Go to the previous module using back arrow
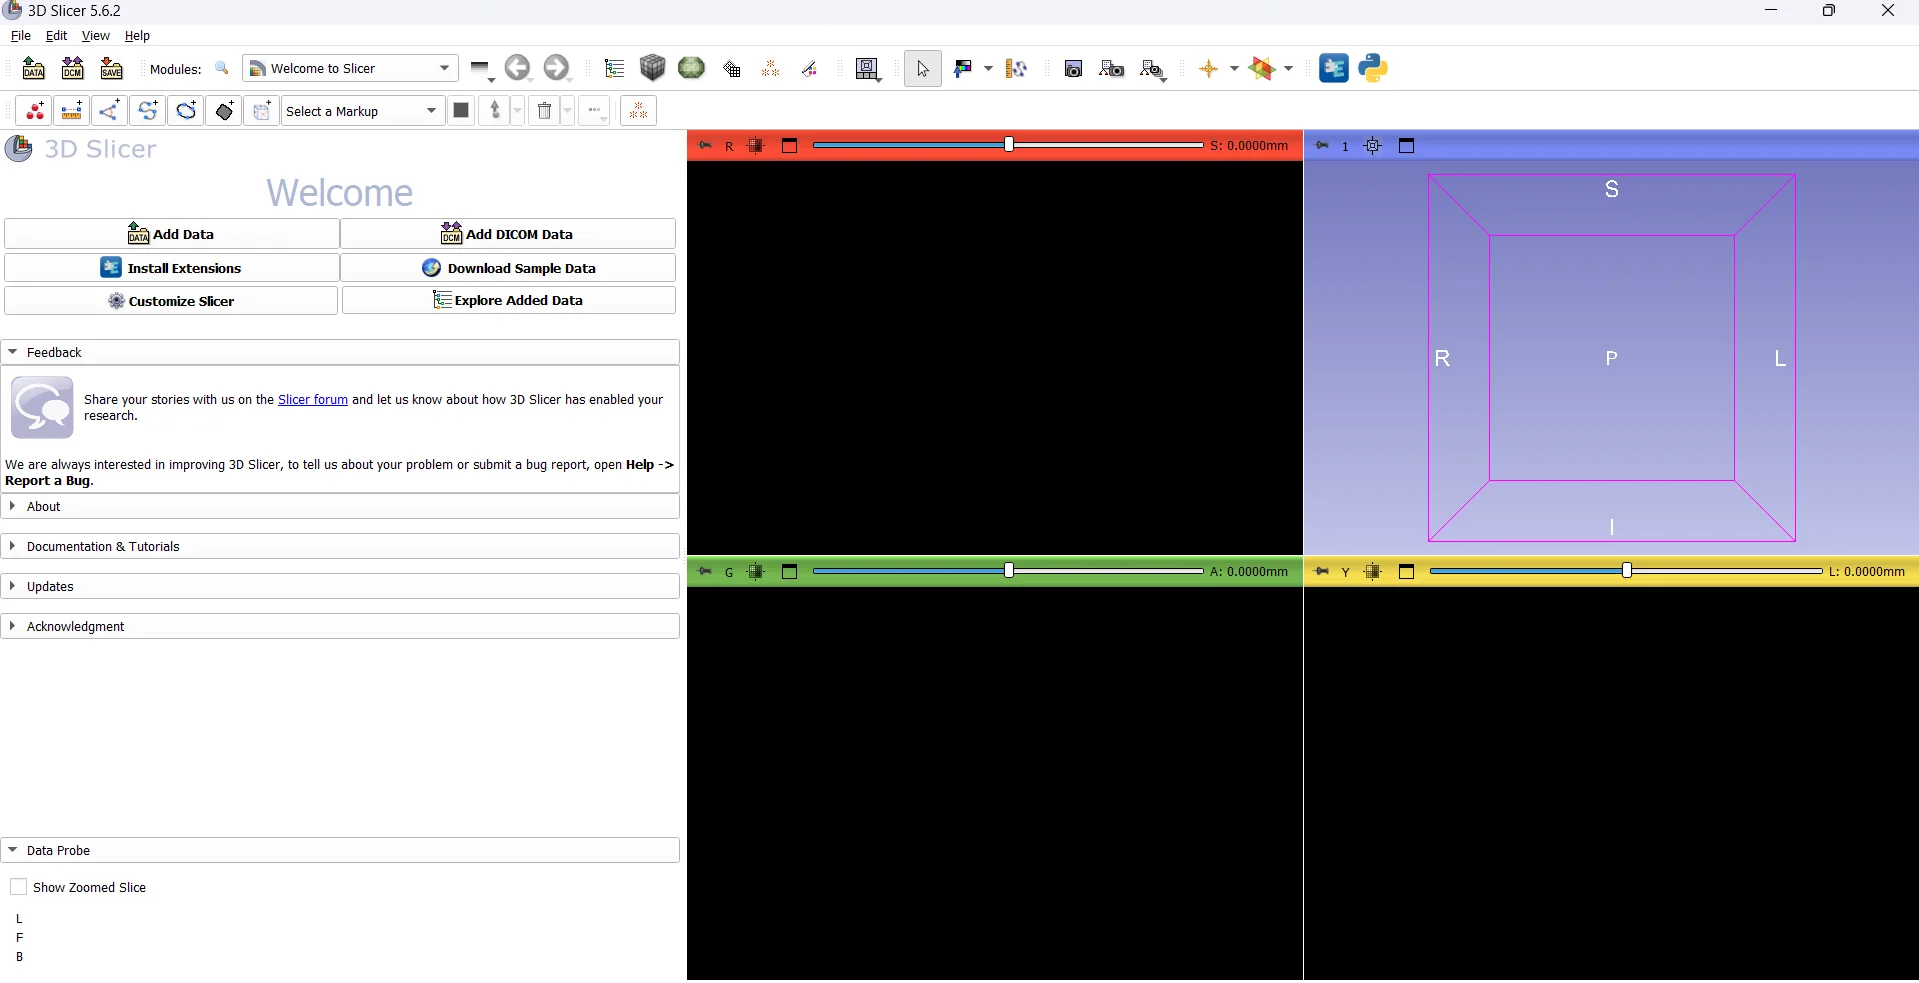 pyautogui.click(x=517, y=68)
